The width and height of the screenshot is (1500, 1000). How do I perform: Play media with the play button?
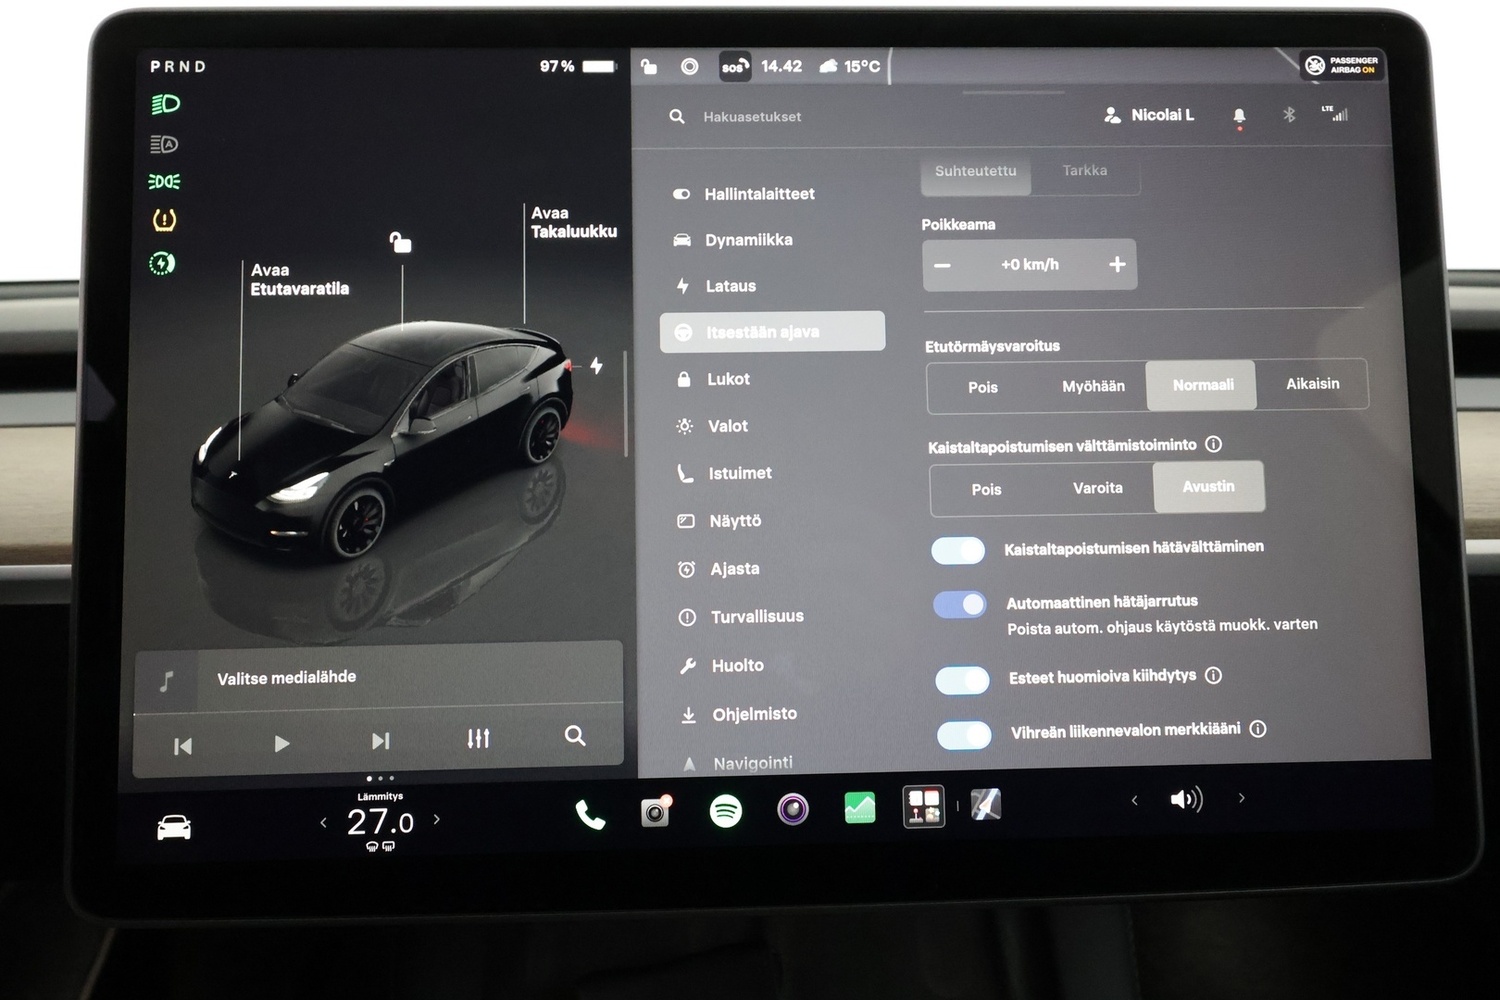282,744
